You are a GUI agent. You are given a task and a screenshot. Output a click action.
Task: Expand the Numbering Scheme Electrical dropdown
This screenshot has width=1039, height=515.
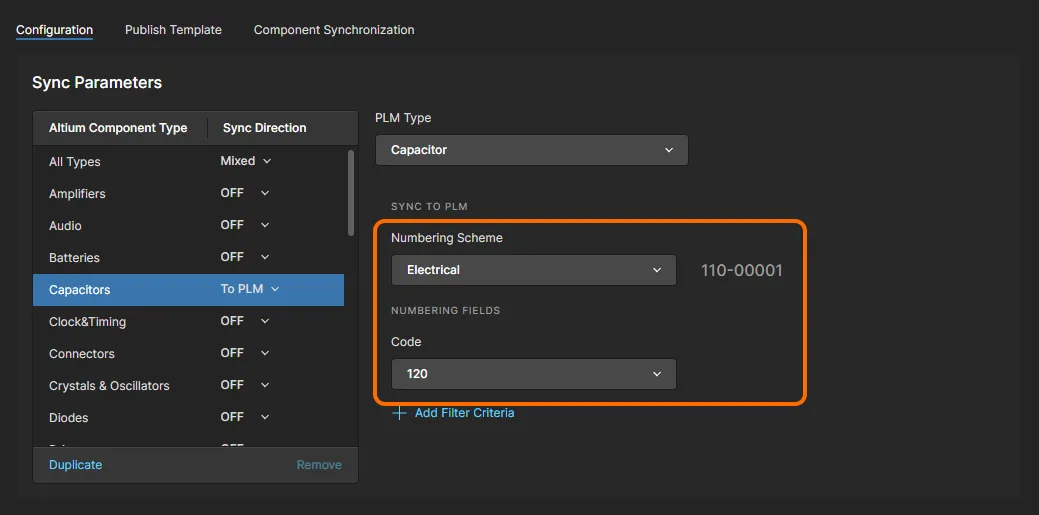tap(534, 270)
